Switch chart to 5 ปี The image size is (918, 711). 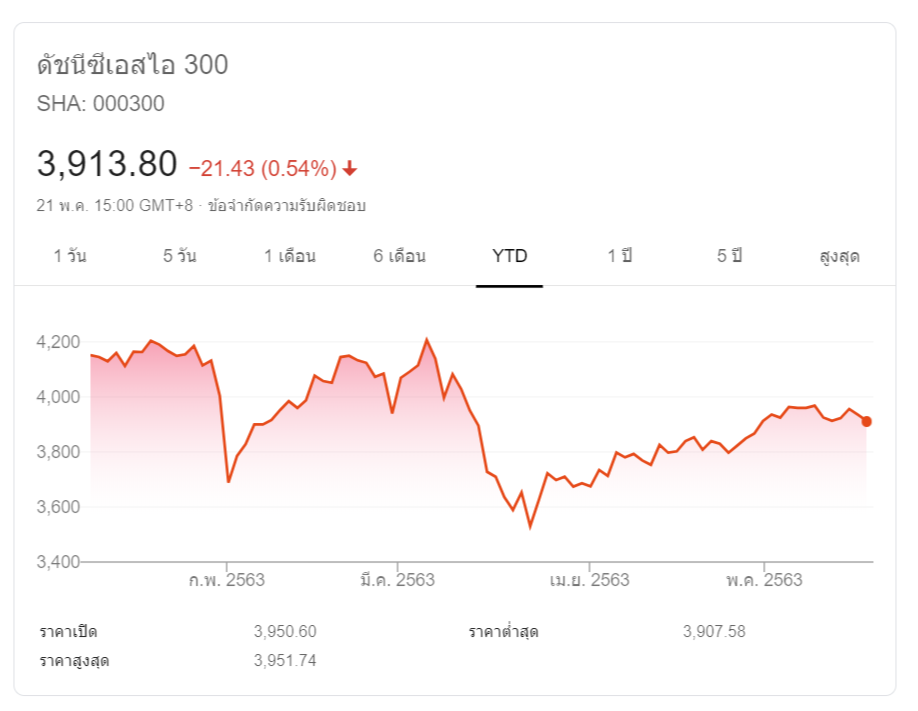pos(729,256)
